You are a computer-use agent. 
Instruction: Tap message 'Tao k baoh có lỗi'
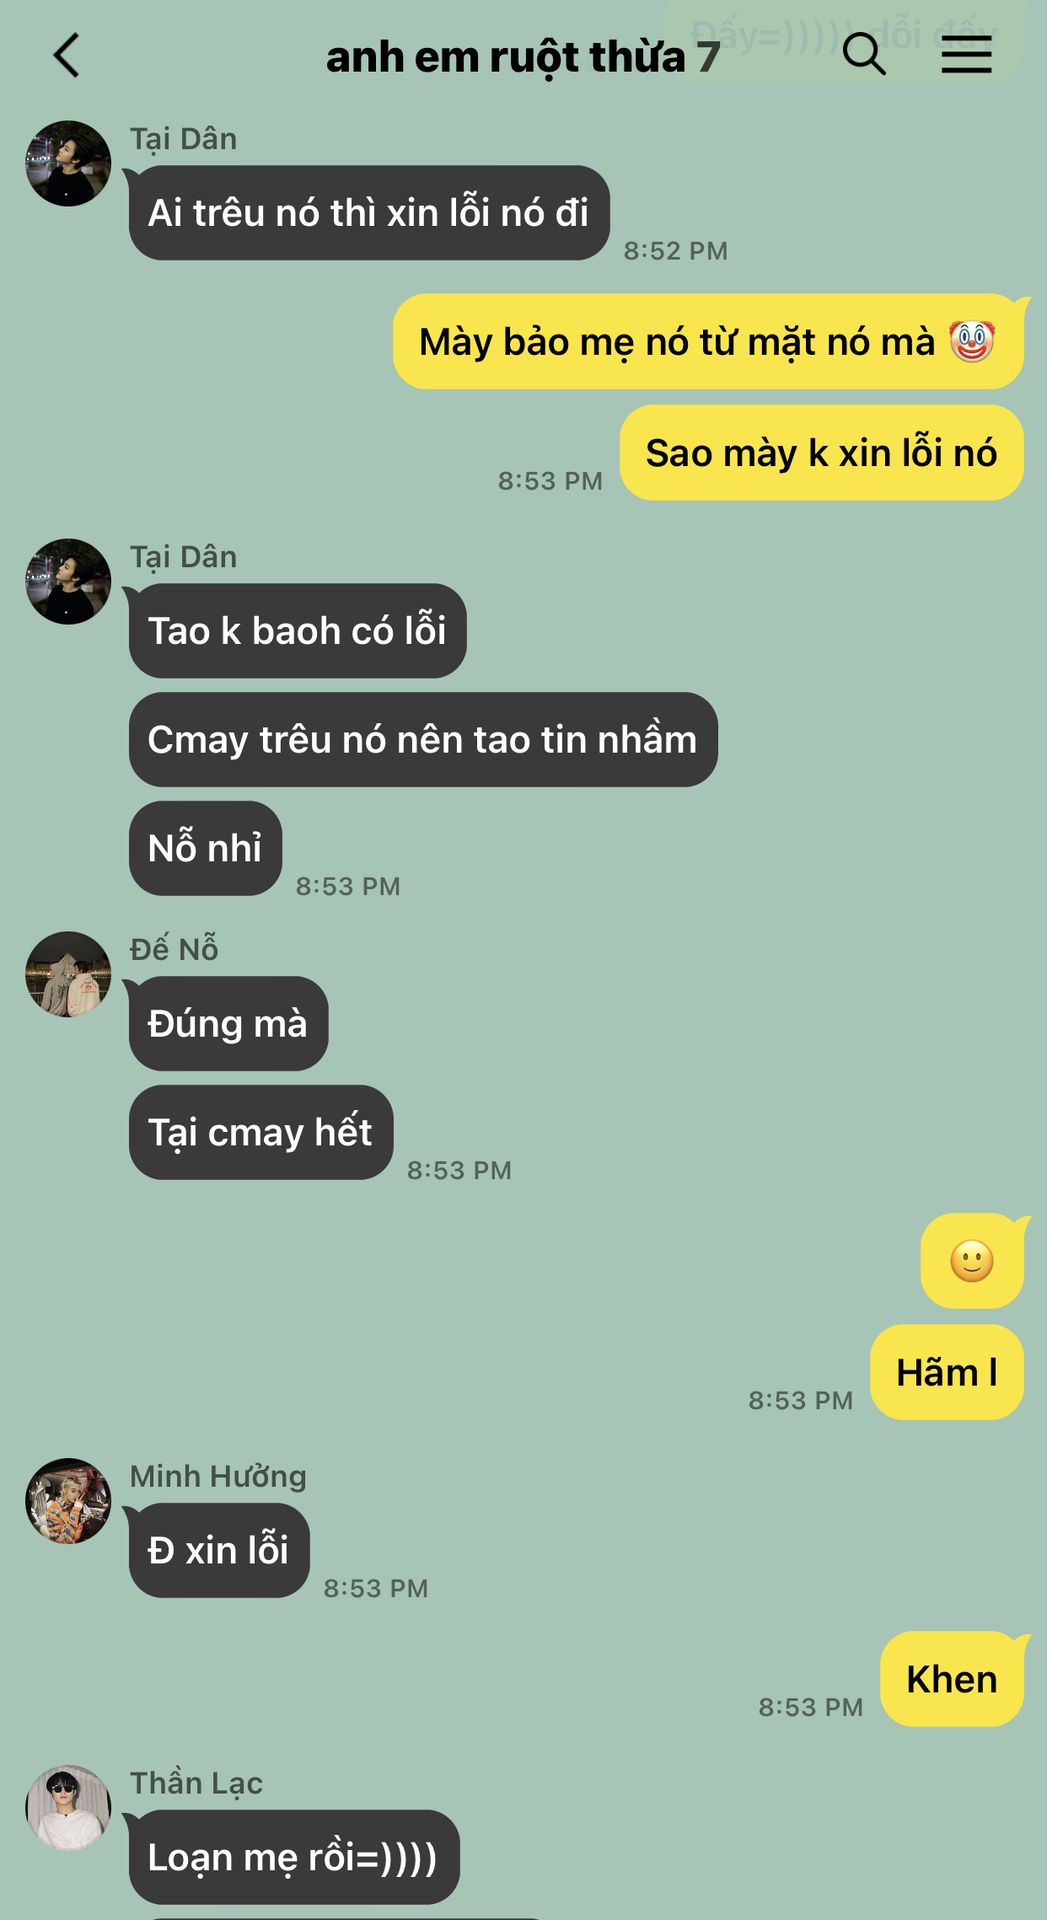[298, 631]
